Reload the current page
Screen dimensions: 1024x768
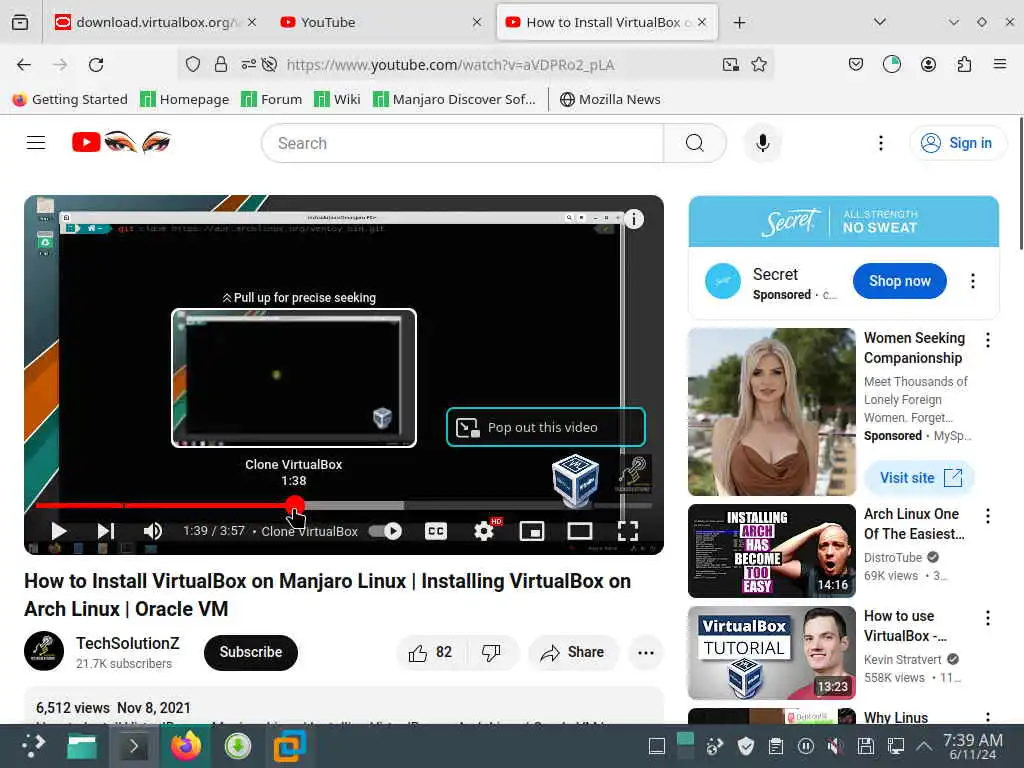[x=96, y=65]
